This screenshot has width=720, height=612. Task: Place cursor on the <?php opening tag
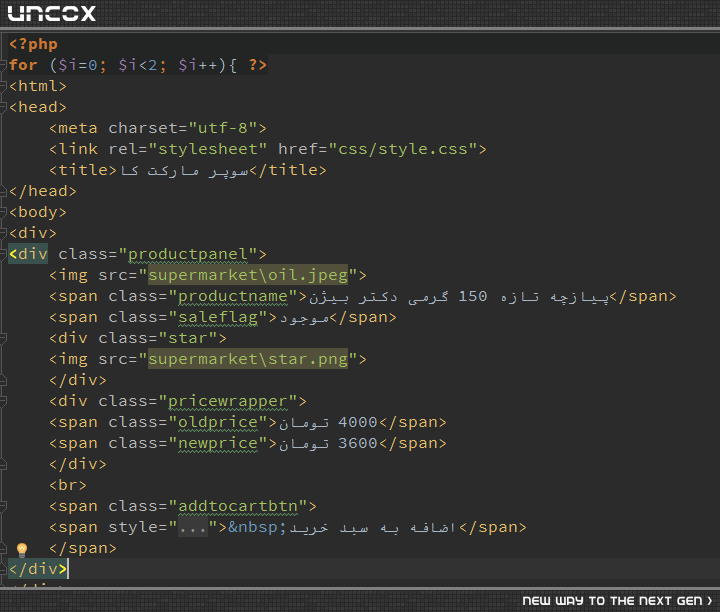click(33, 44)
